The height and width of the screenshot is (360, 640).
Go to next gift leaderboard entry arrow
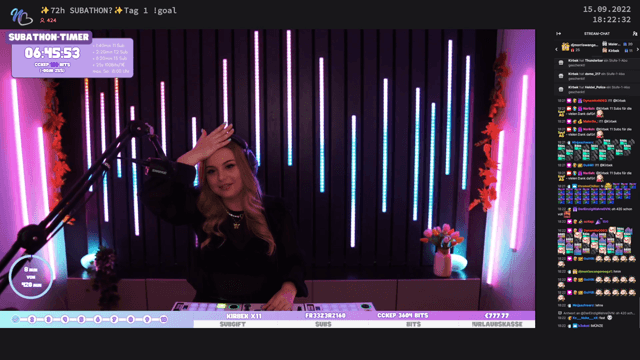638,49
